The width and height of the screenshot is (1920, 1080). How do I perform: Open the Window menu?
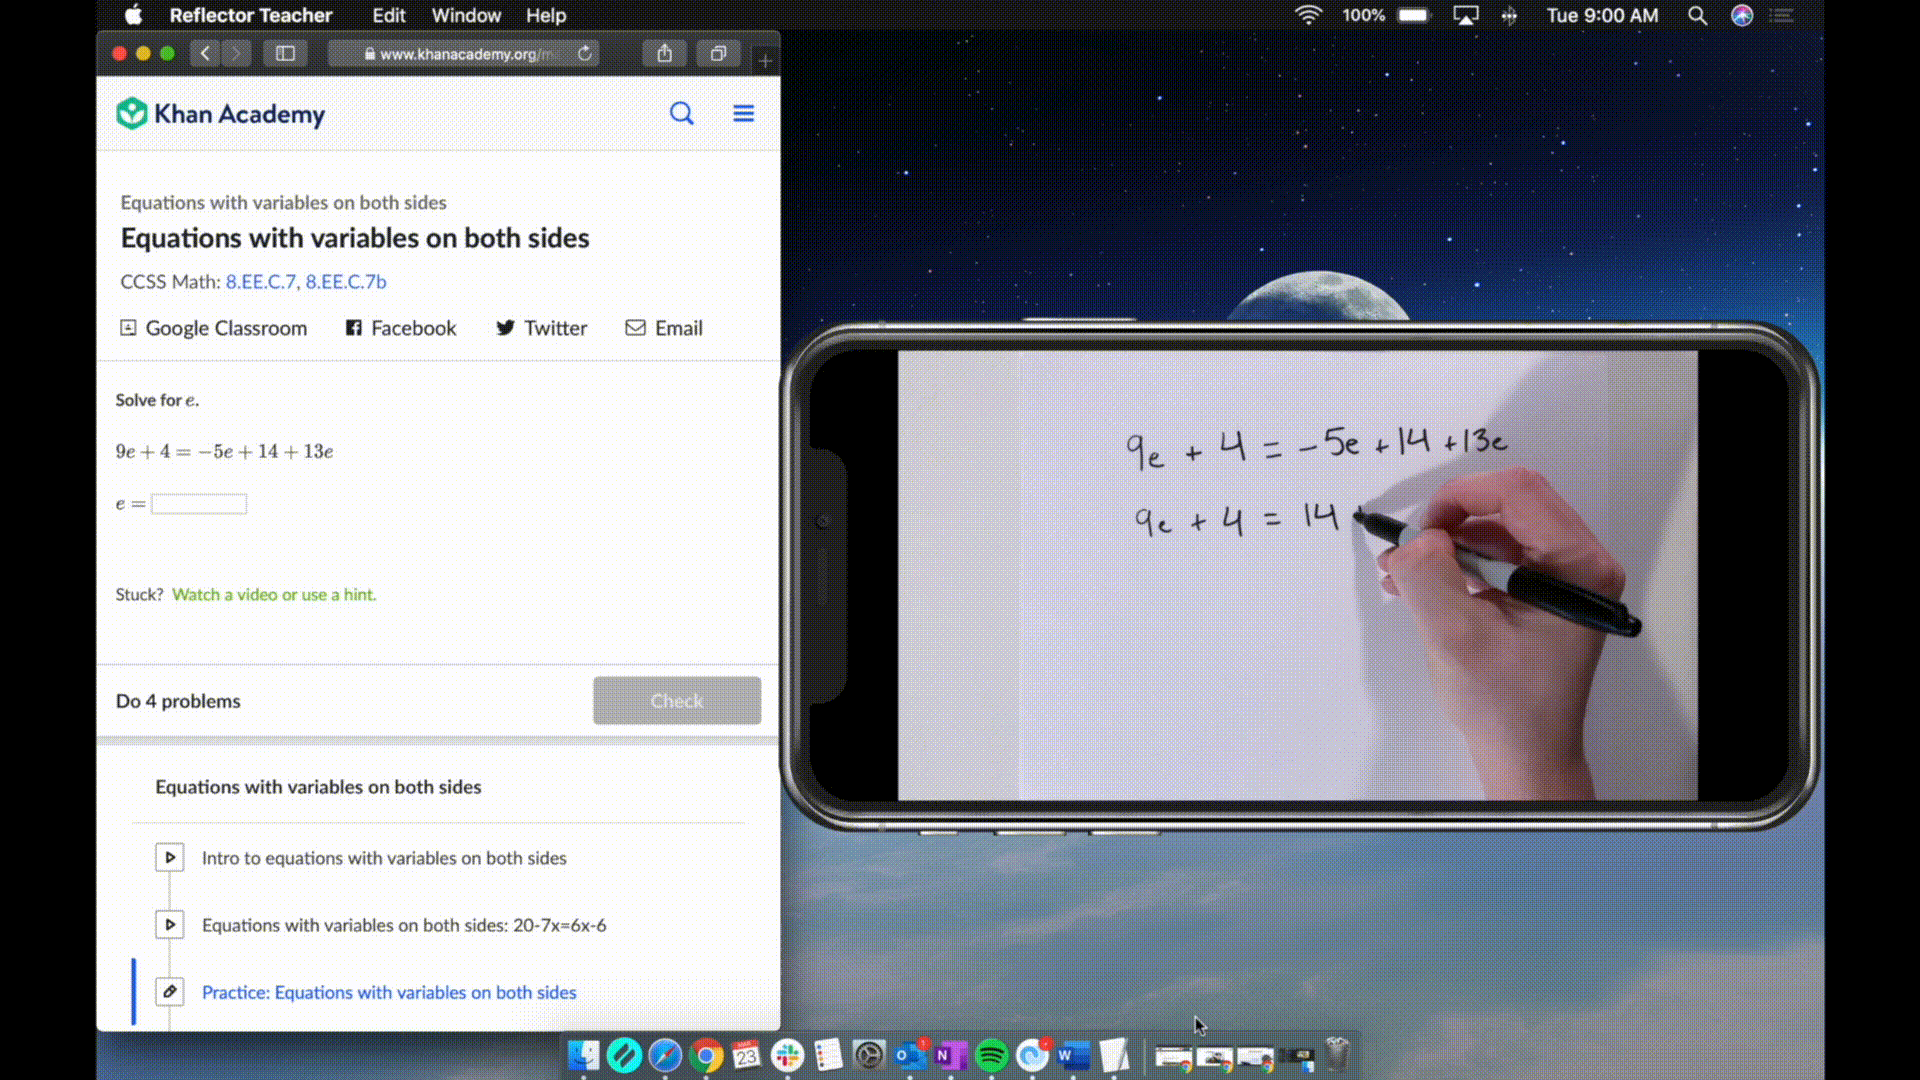coord(466,15)
